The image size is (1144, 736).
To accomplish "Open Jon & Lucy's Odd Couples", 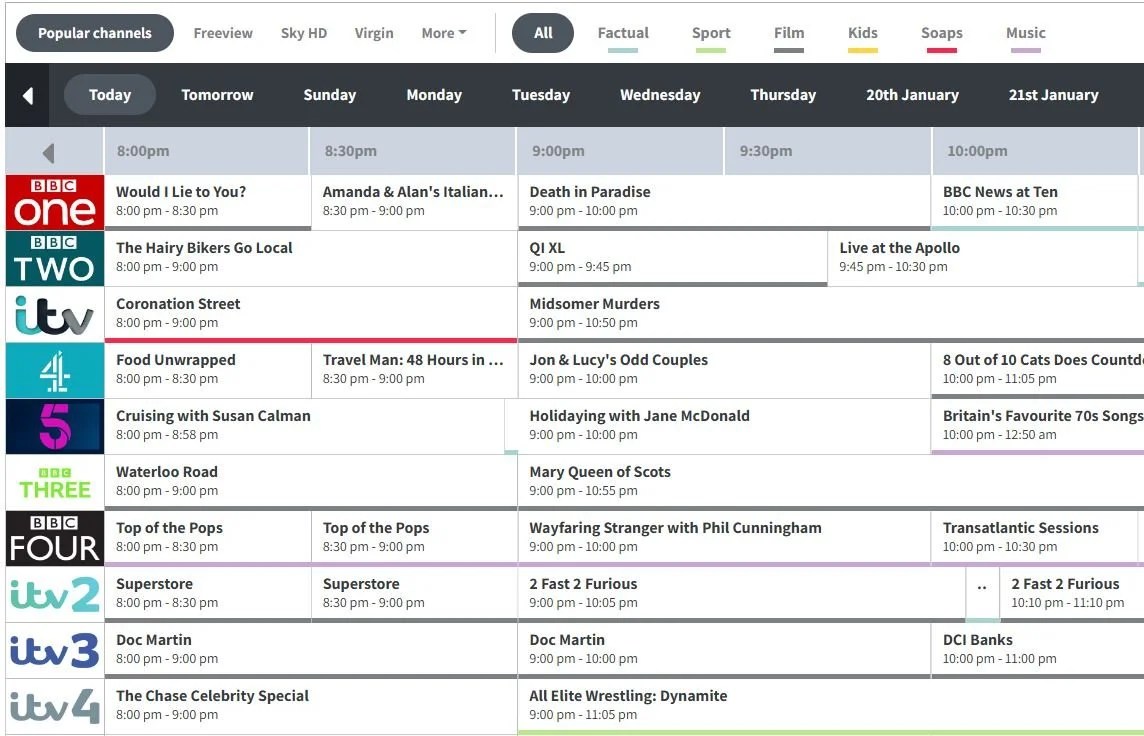I will [724, 370].
